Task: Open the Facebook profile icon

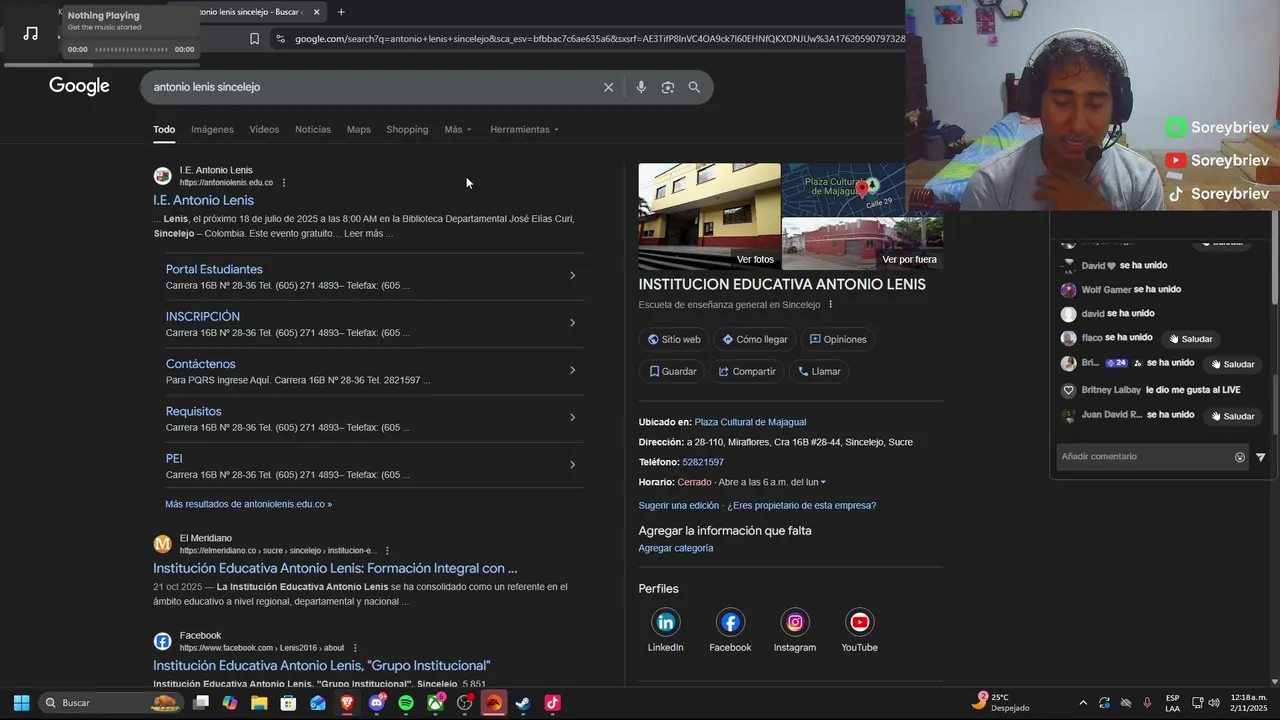Action: coord(730,622)
